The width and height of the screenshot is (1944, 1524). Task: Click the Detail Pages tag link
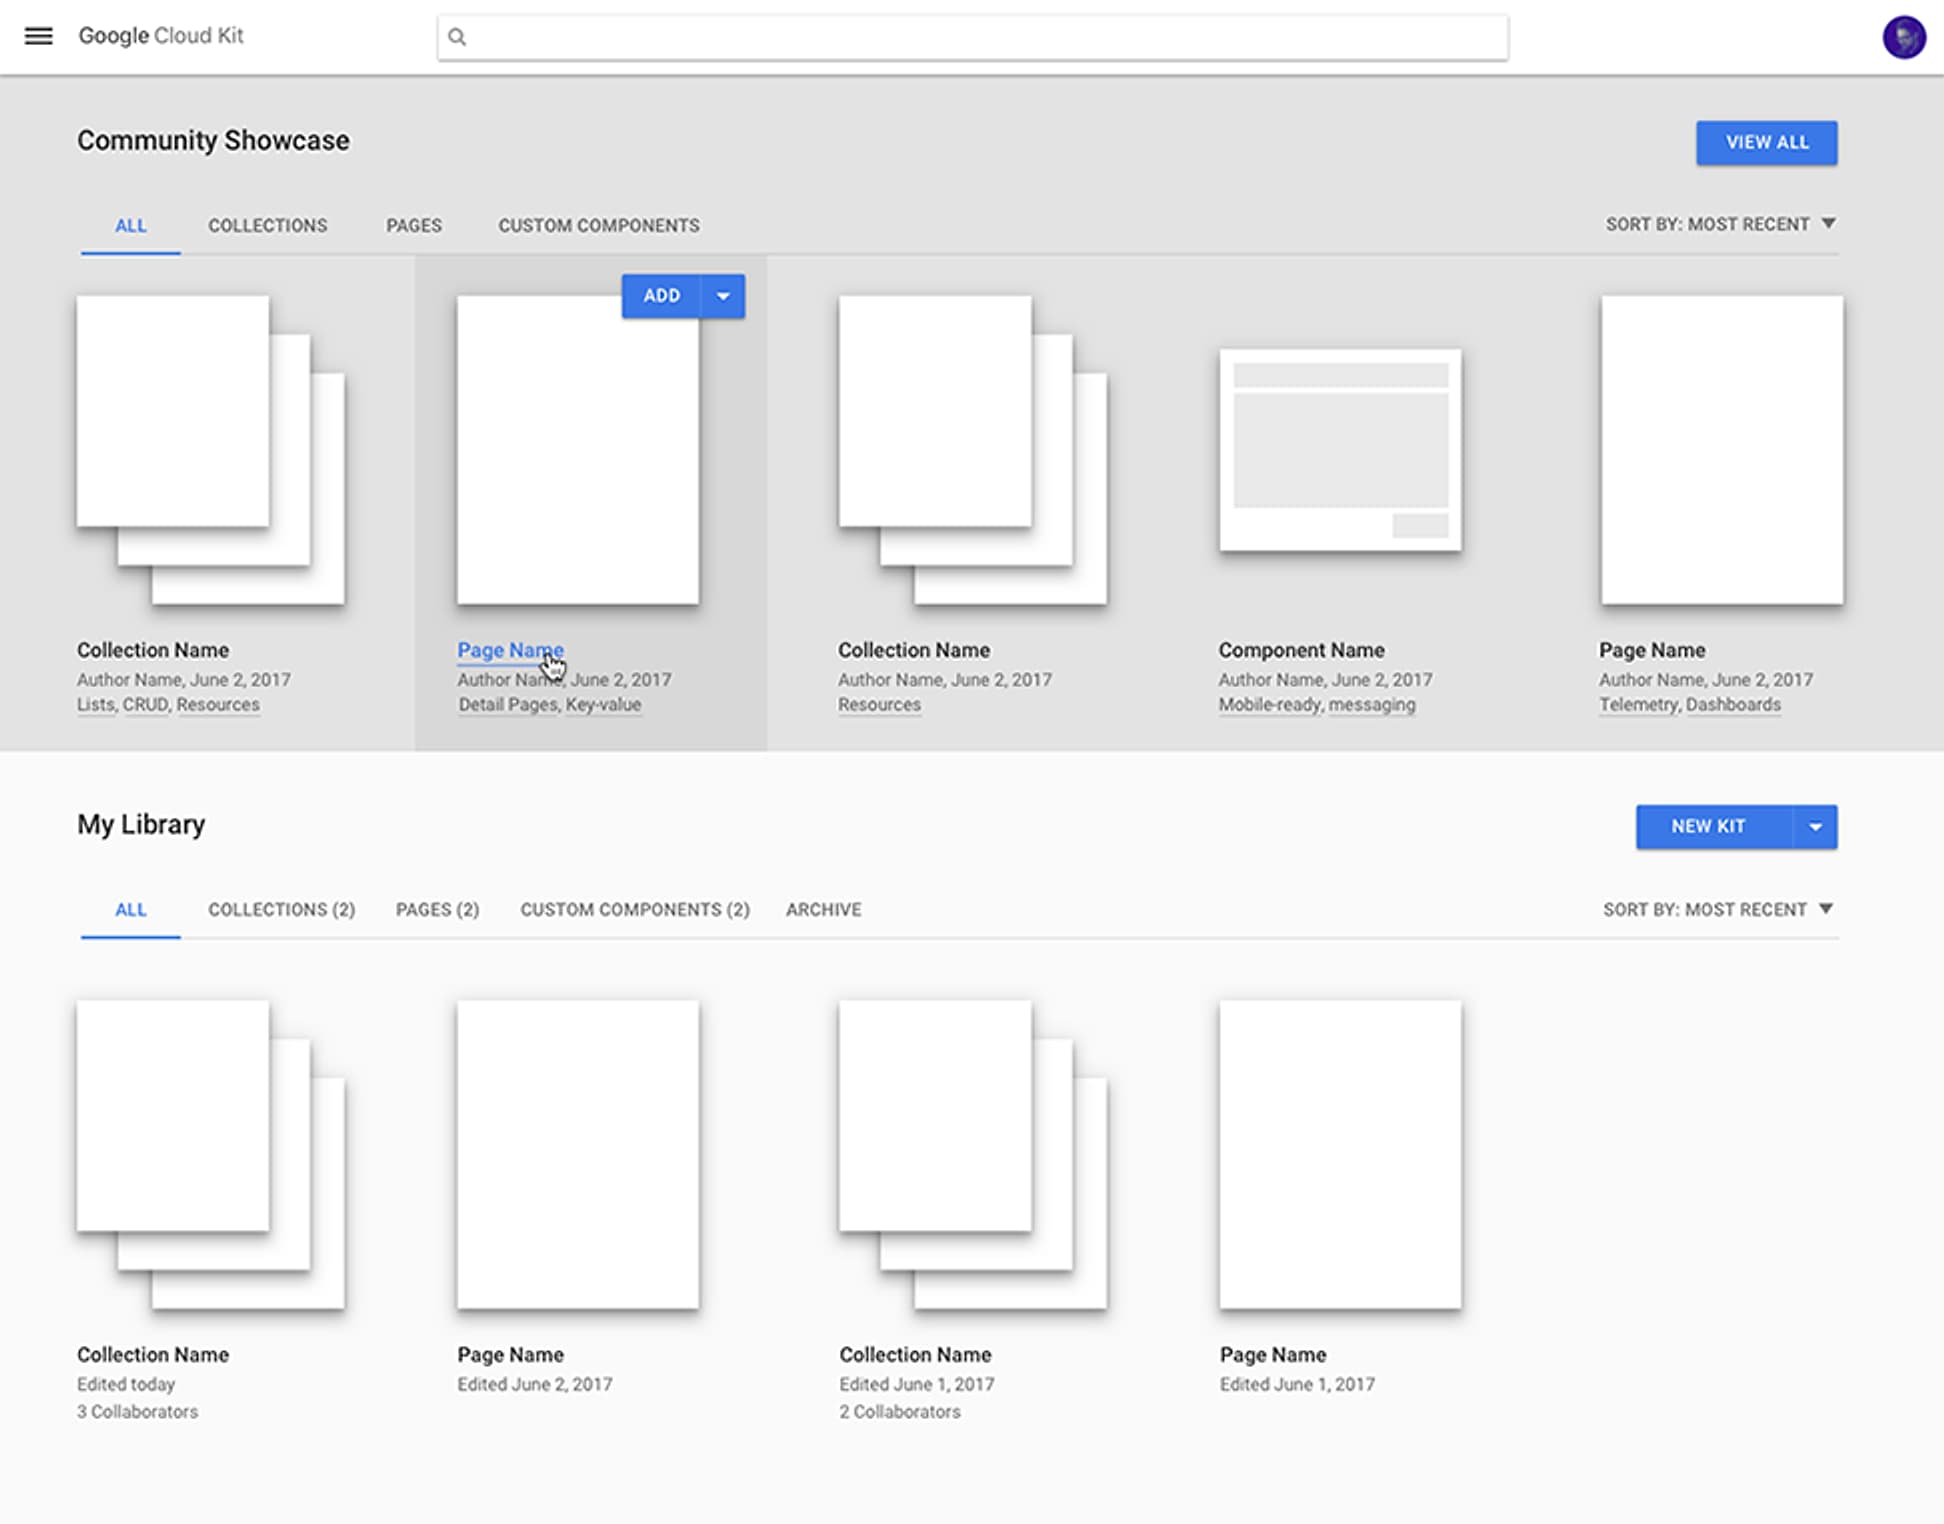pos(507,704)
